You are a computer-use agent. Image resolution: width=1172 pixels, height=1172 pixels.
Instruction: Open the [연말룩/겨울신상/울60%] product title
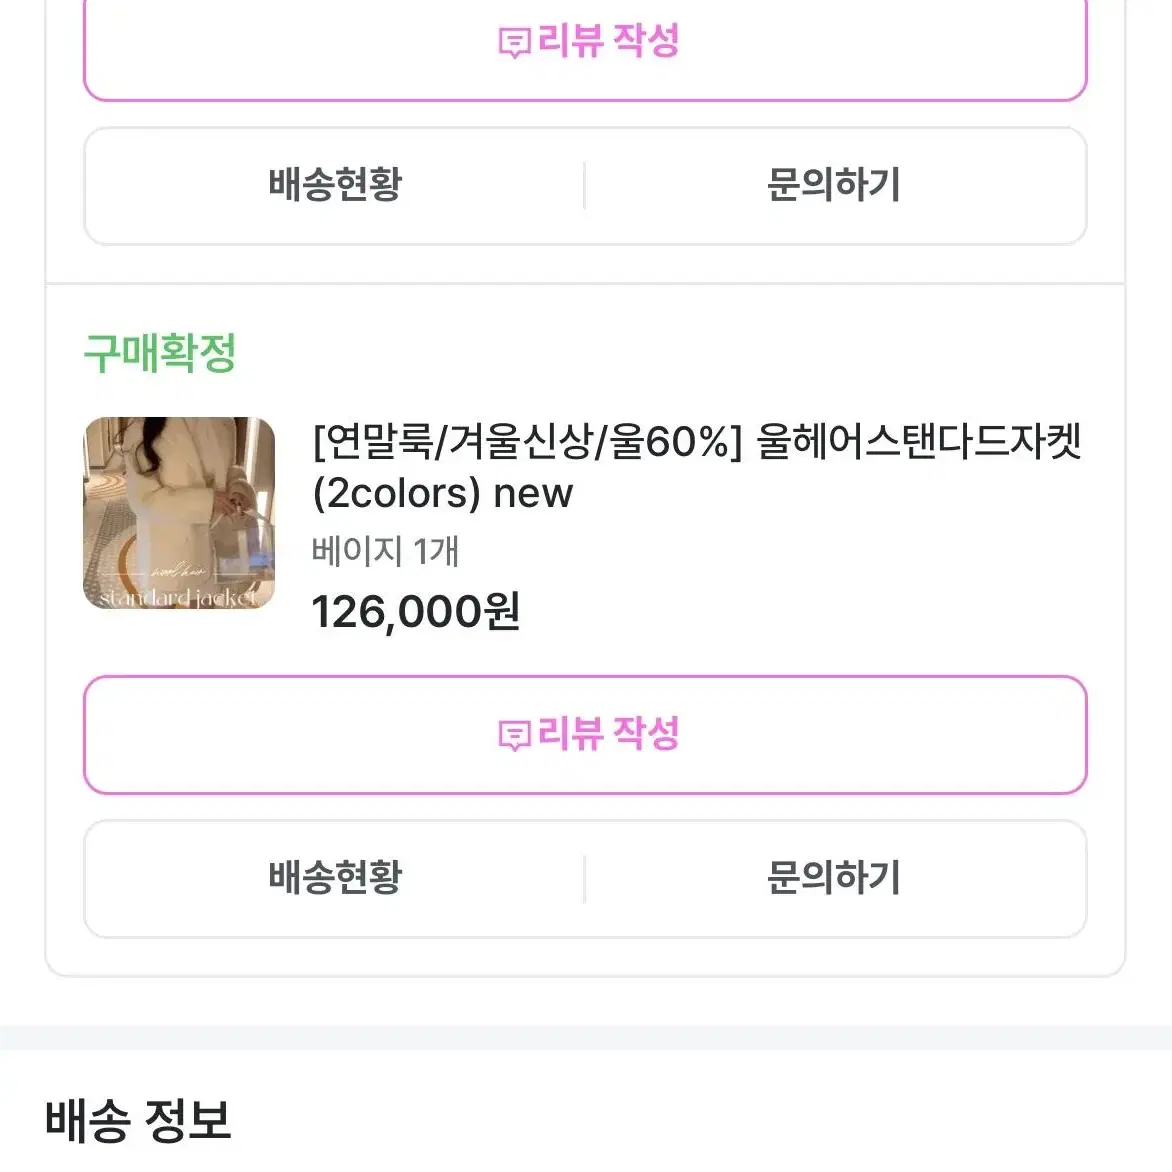point(697,467)
